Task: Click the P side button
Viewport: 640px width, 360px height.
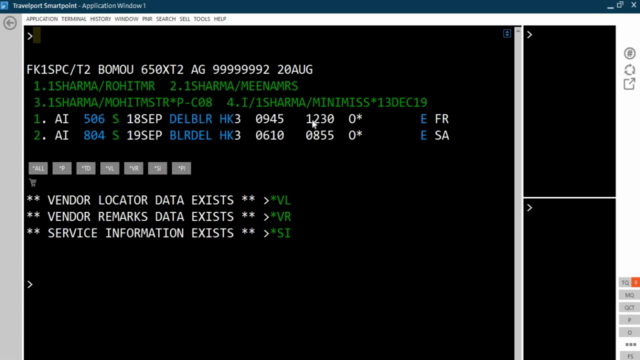Action: click(x=629, y=320)
